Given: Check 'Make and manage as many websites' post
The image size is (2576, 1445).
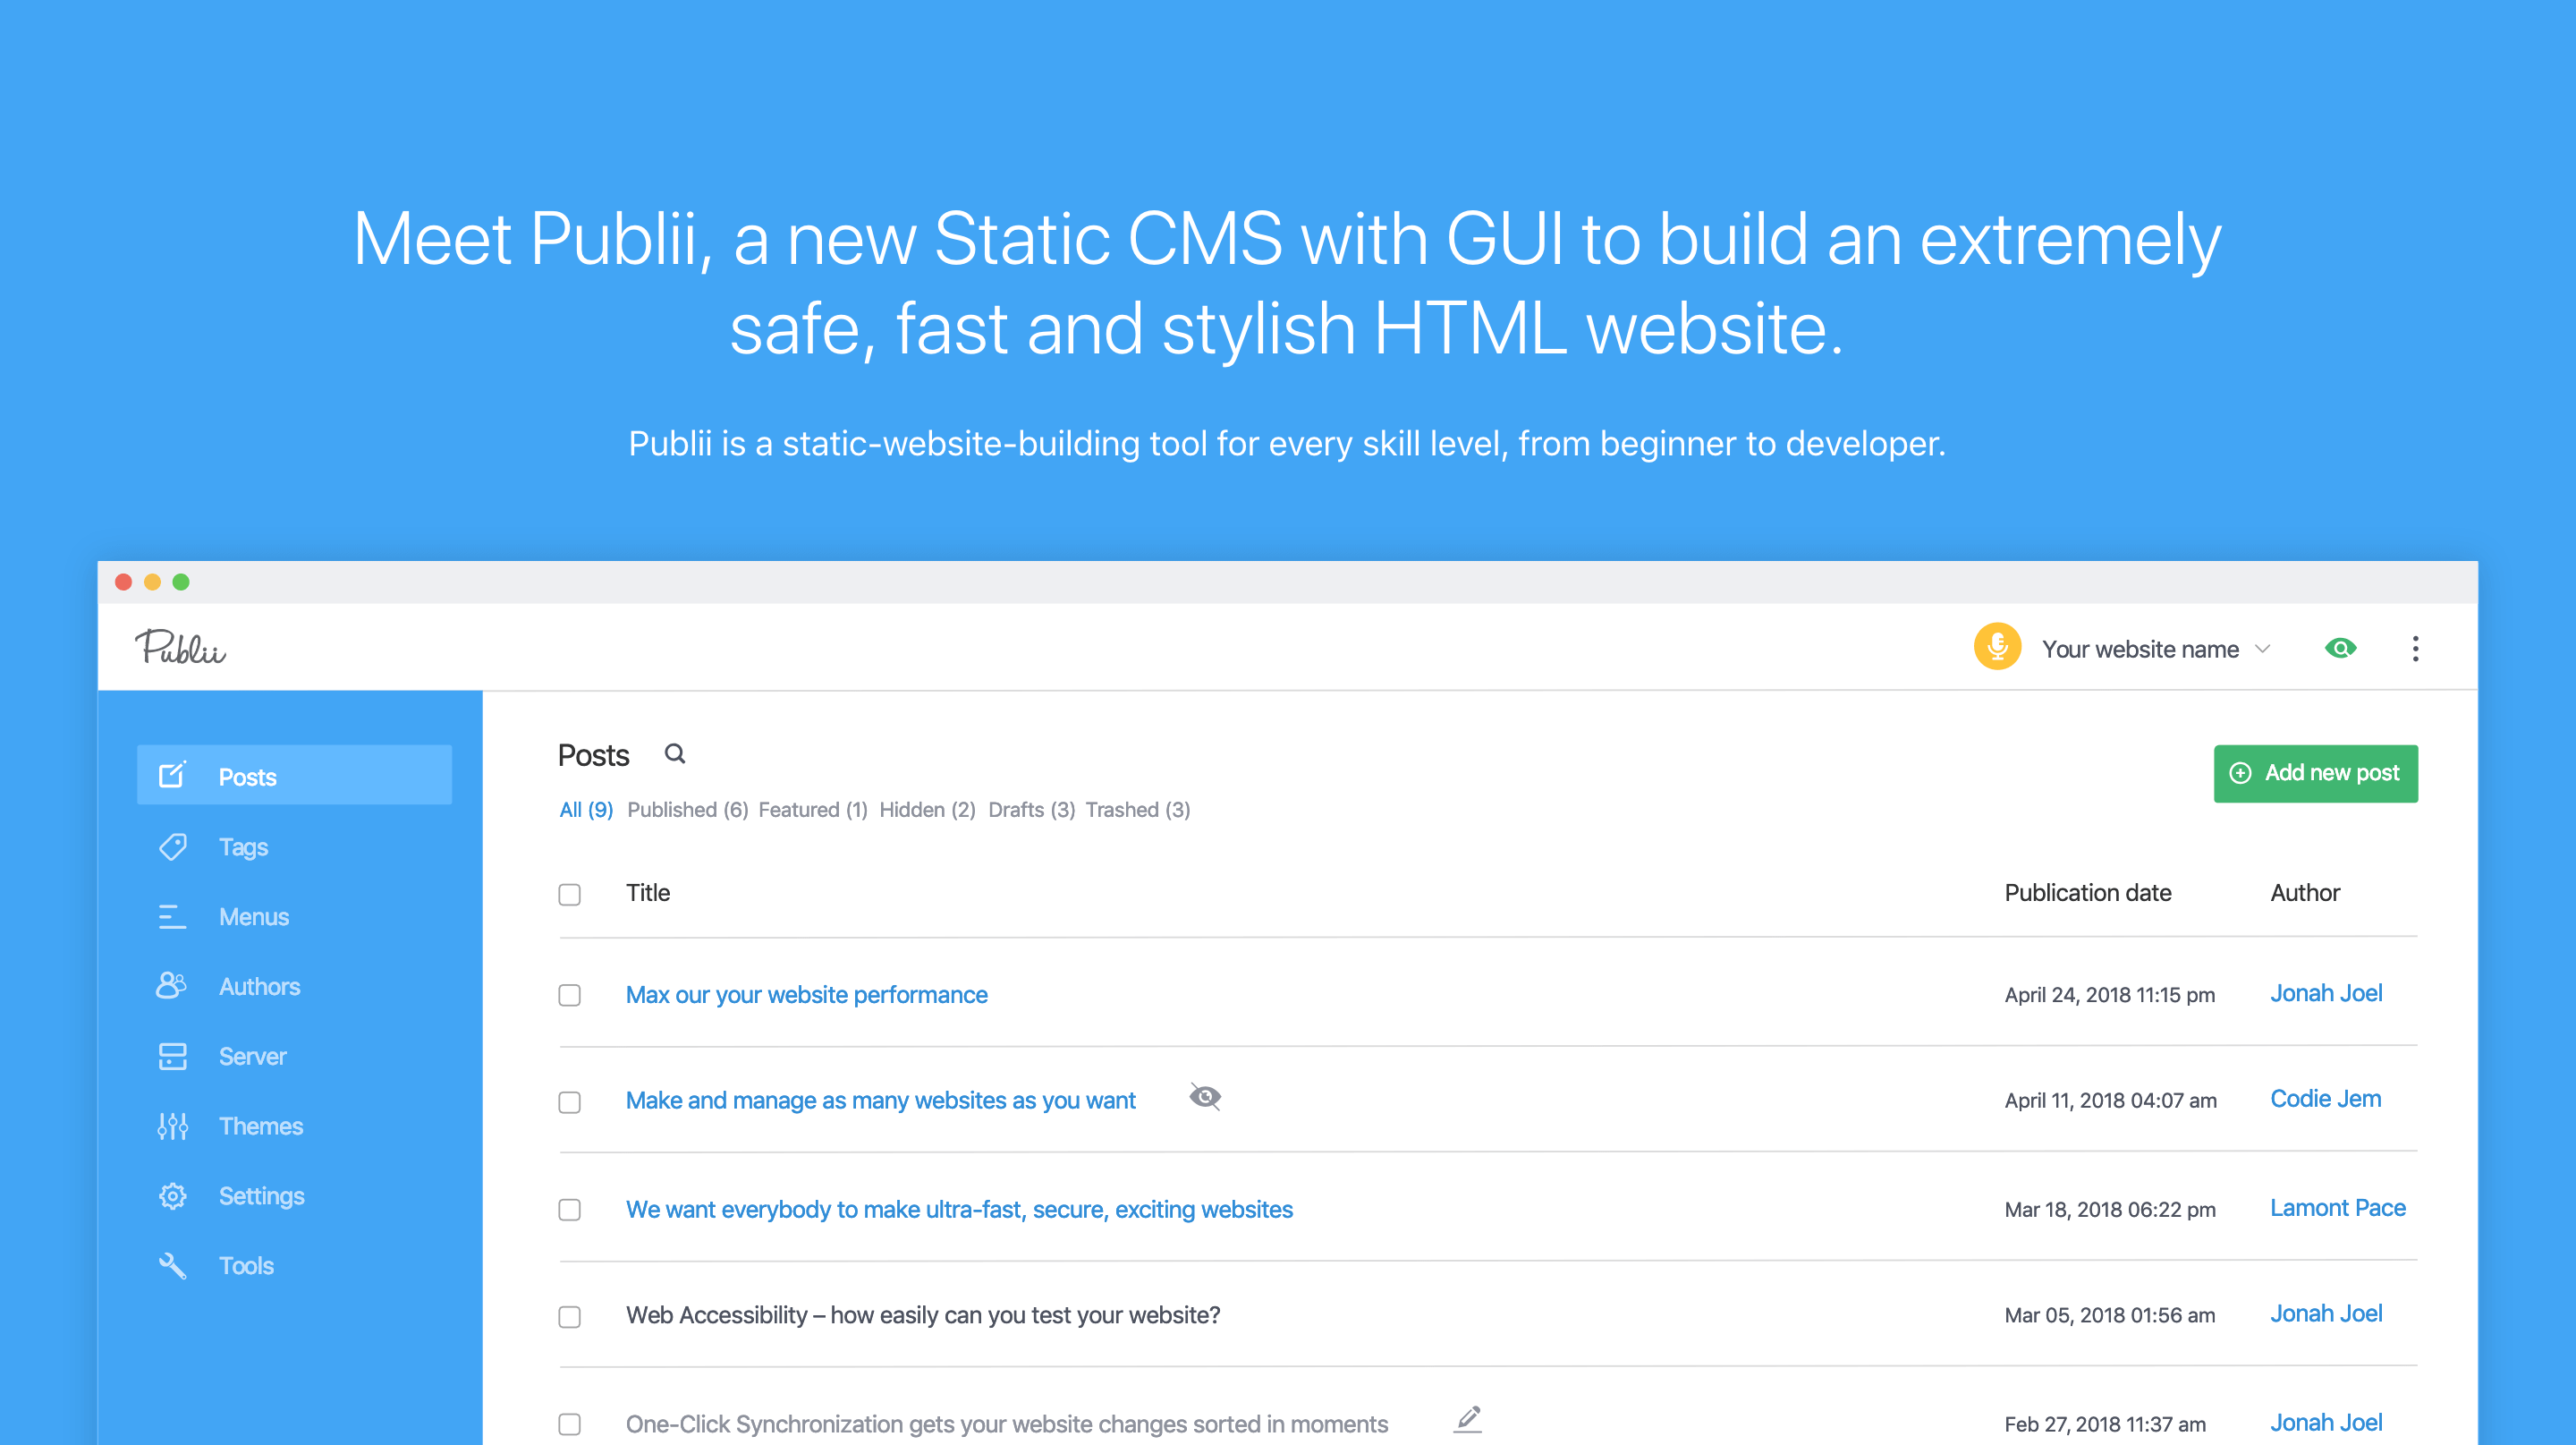Looking at the screenshot, I should pyautogui.click(x=569, y=1102).
